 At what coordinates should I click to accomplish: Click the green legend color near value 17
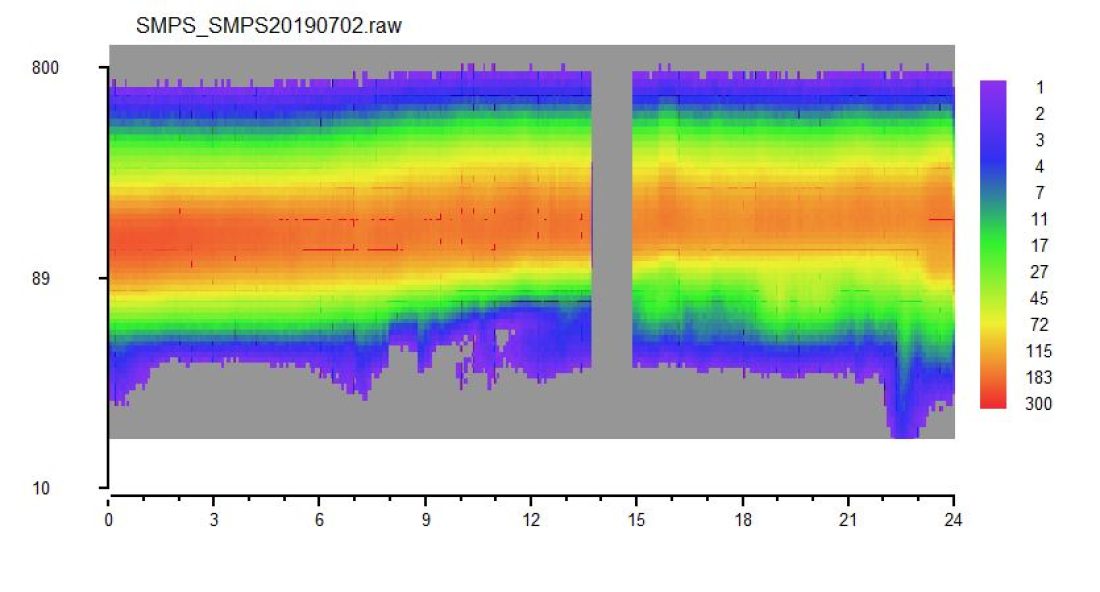click(x=993, y=245)
